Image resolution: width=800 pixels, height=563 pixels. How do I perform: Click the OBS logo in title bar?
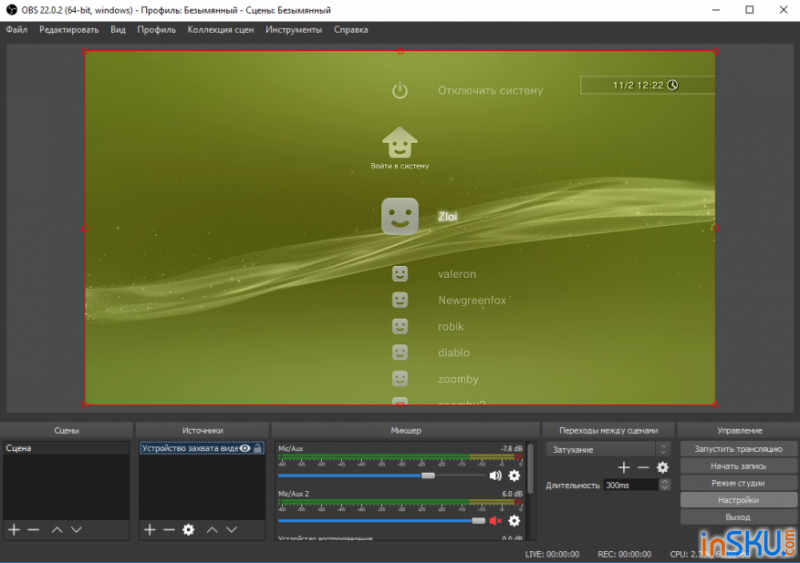coord(11,10)
